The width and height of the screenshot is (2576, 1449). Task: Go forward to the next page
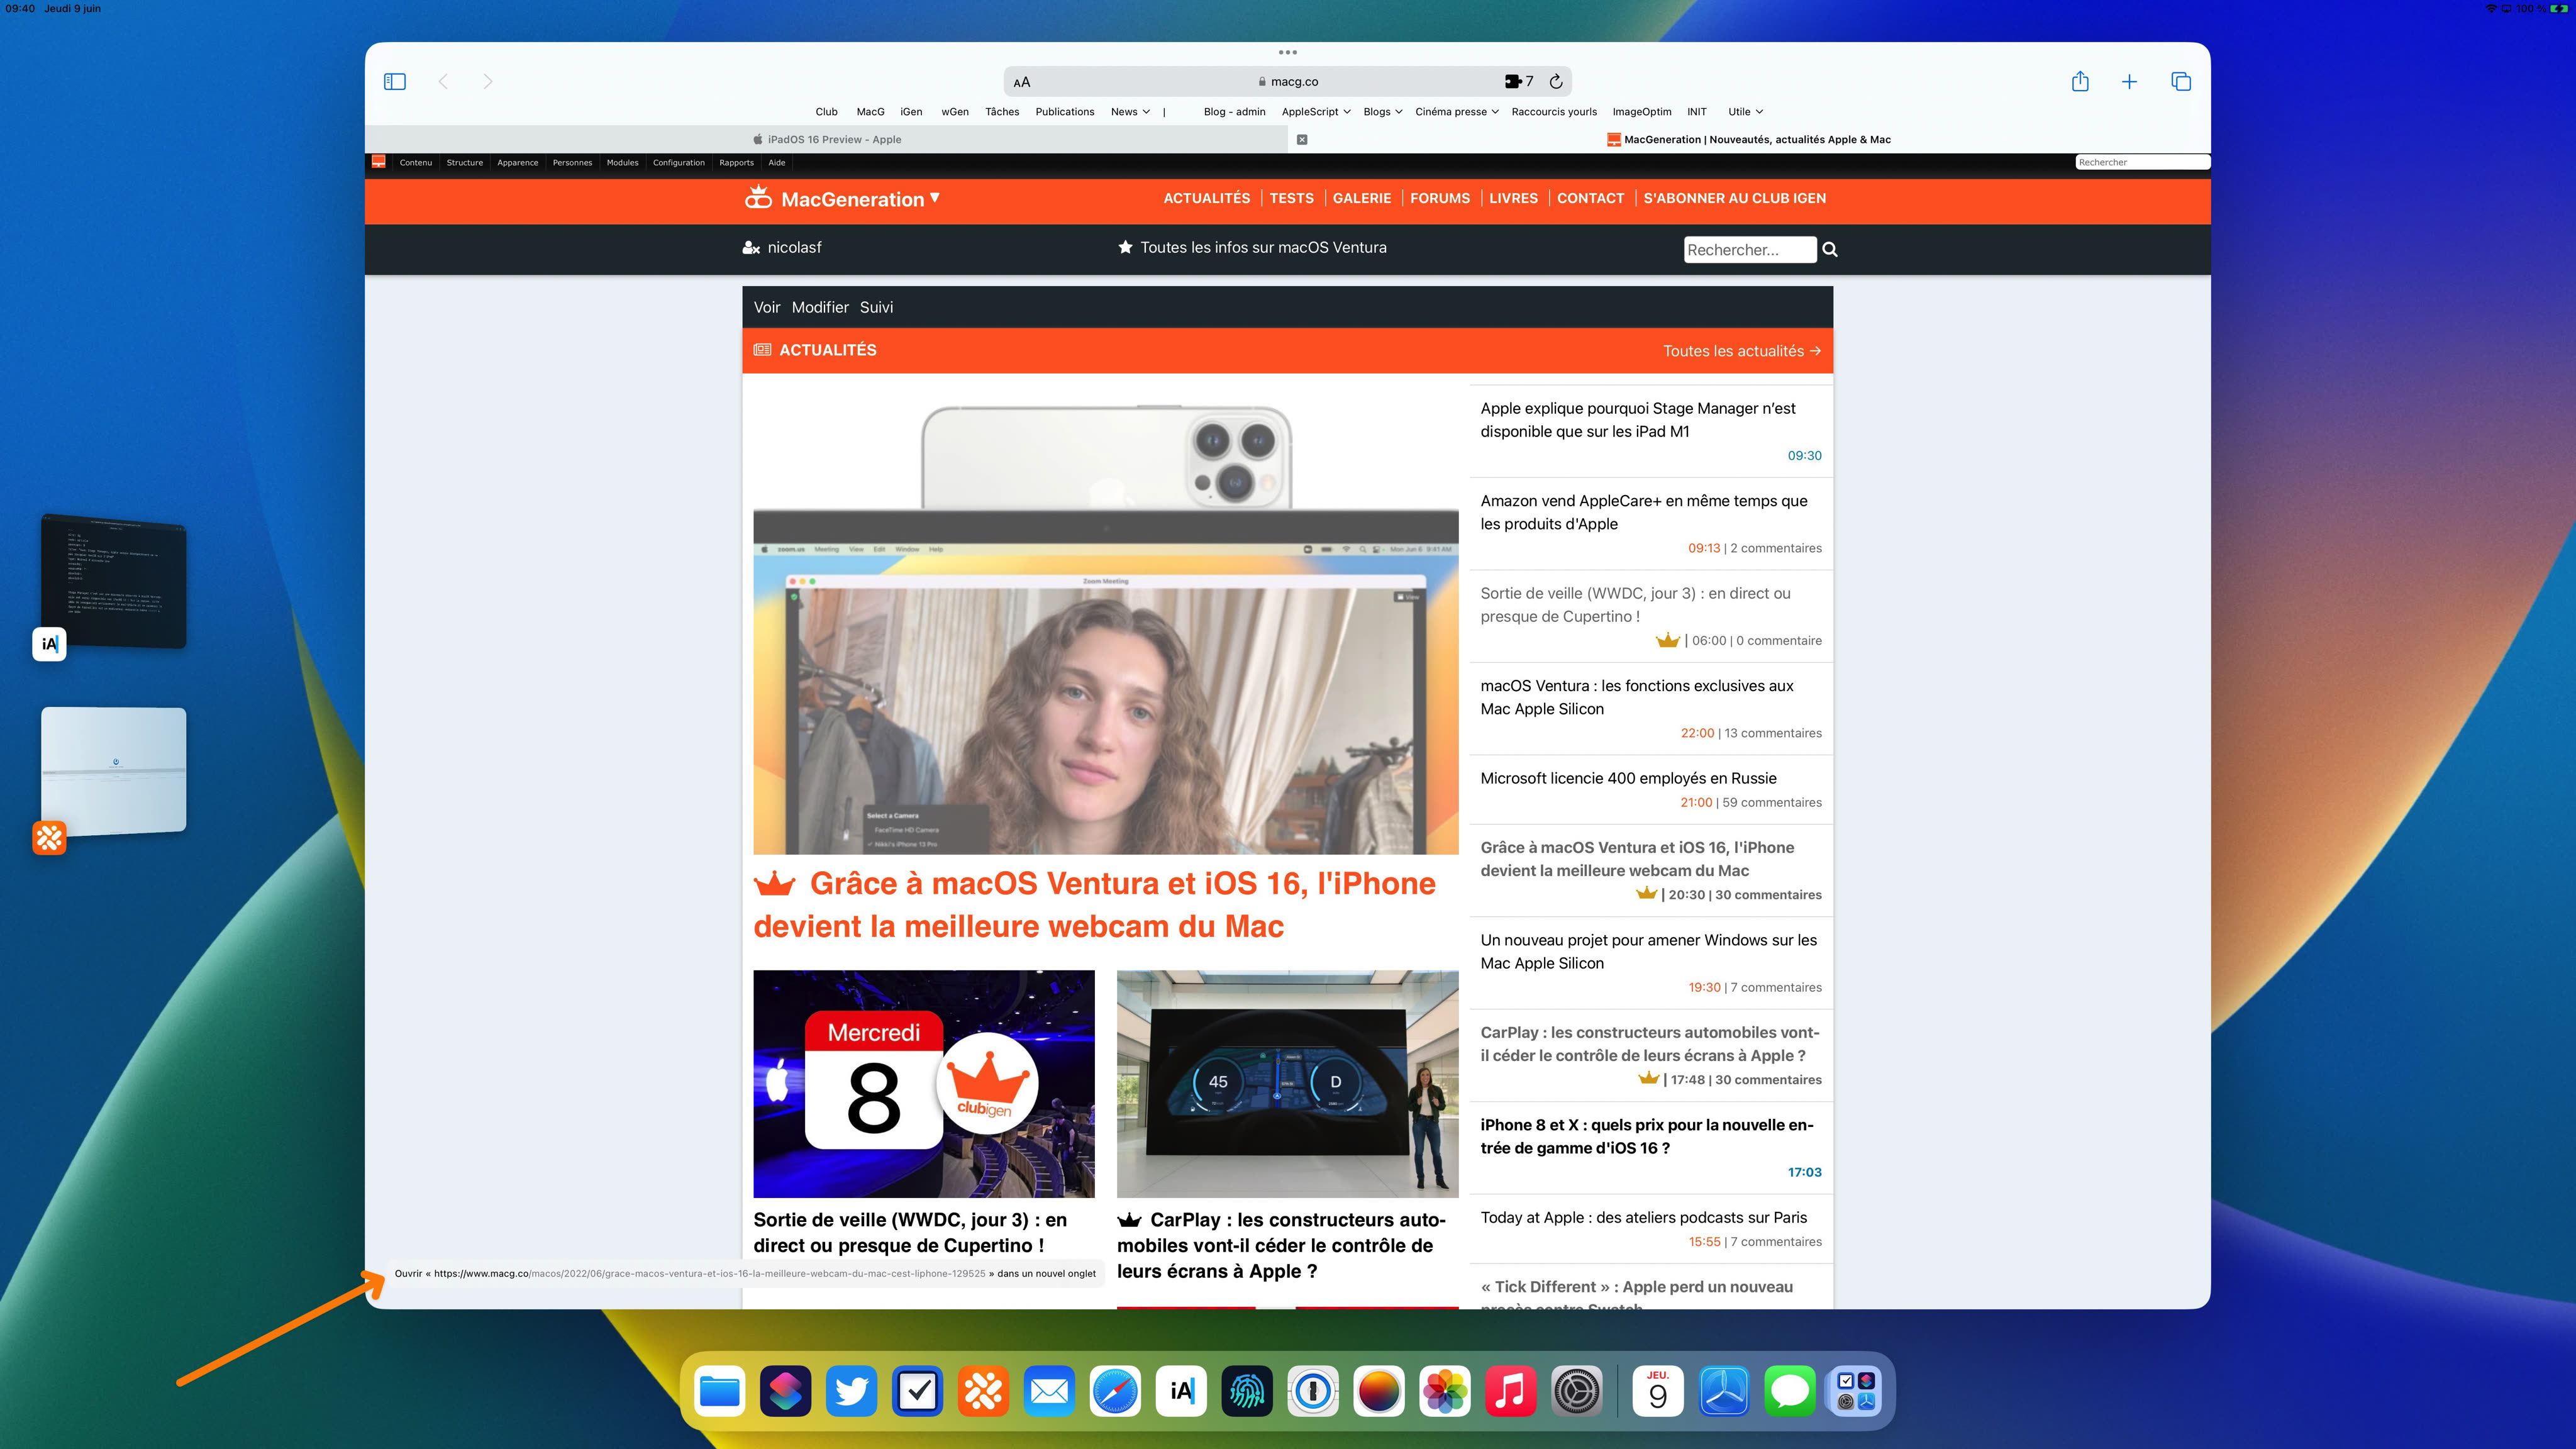tap(487, 81)
